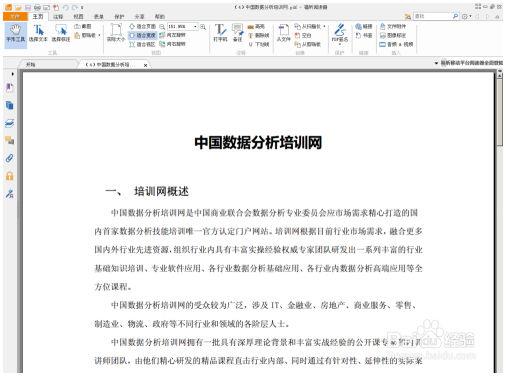The image size is (506, 376).
Task: Toggle the Fit Width view option
Action: 143,35
